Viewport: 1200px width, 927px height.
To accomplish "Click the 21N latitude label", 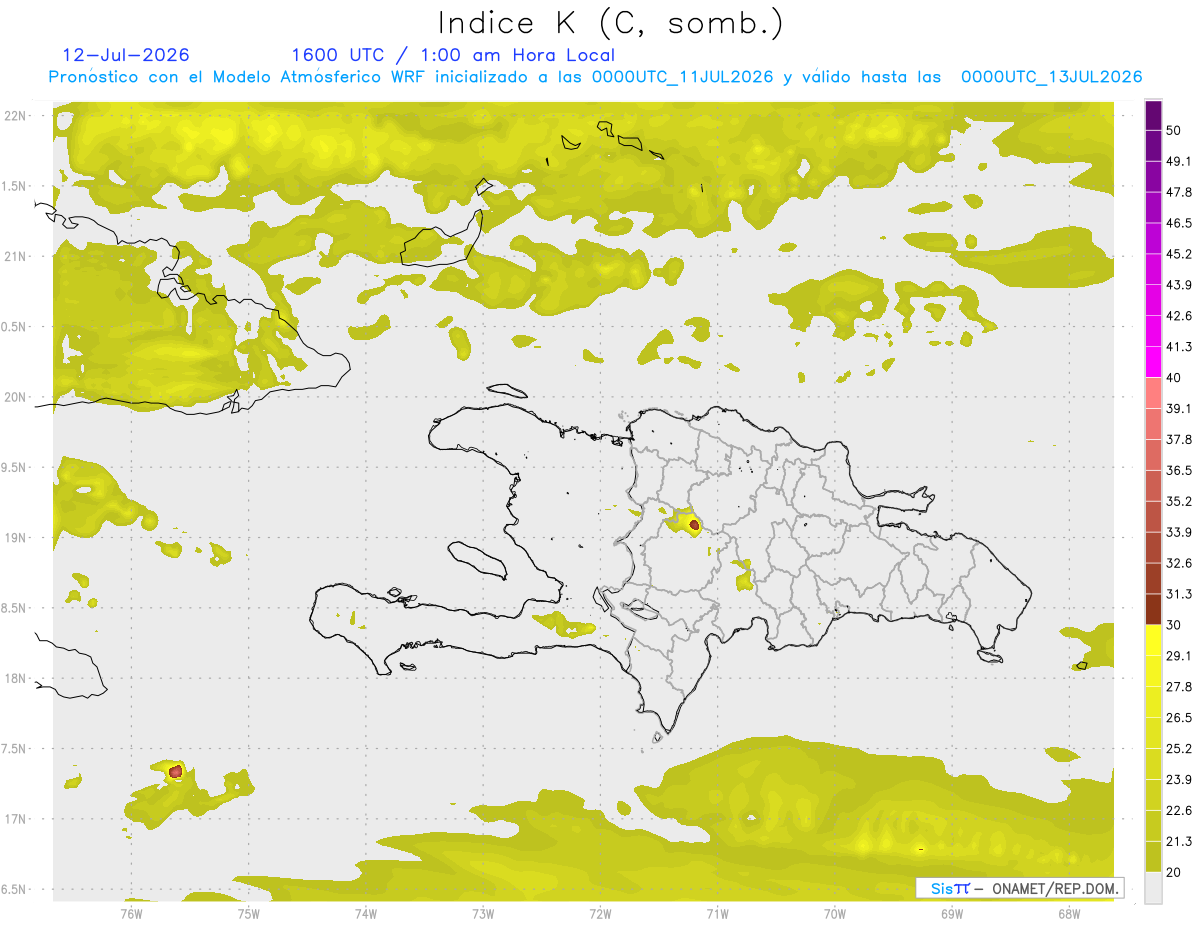I will click(x=15, y=256).
